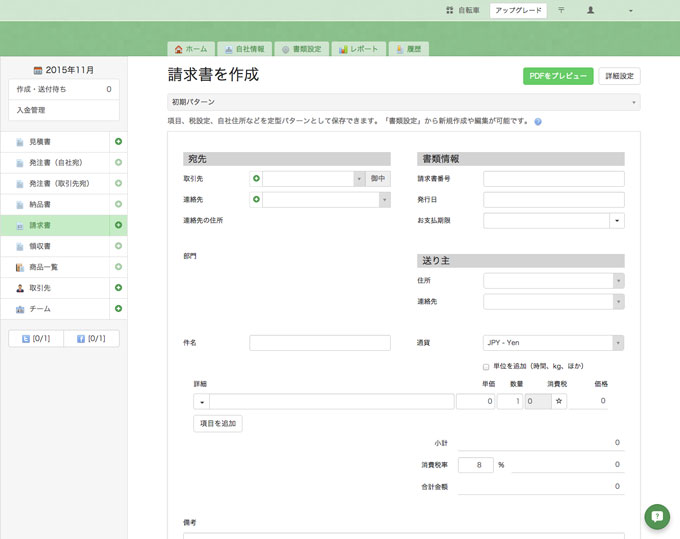Click the apps grid icon by 自転車

click(449, 10)
